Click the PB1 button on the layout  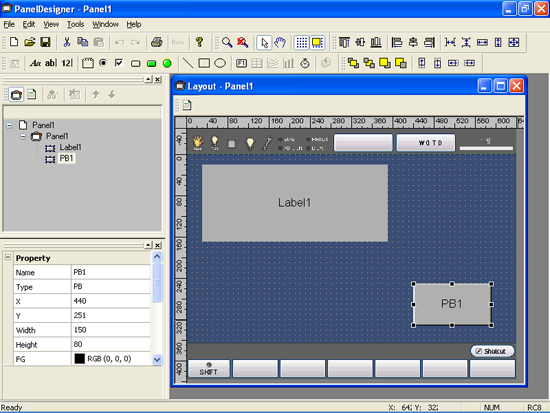[452, 304]
